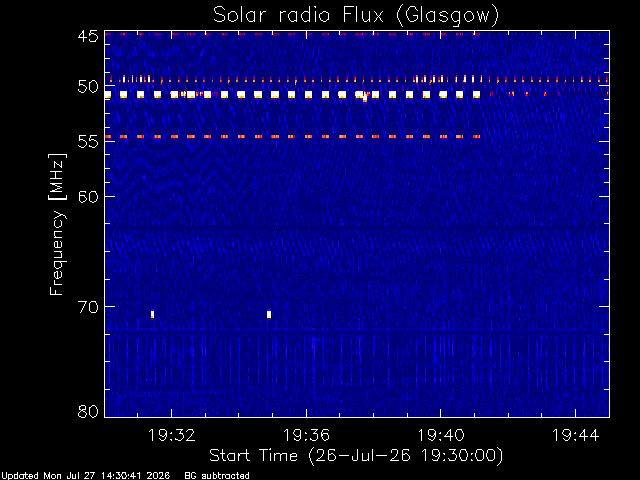Click the bright burst near 19:35 at 70 MHz

pyautogui.click(x=269, y=314)
